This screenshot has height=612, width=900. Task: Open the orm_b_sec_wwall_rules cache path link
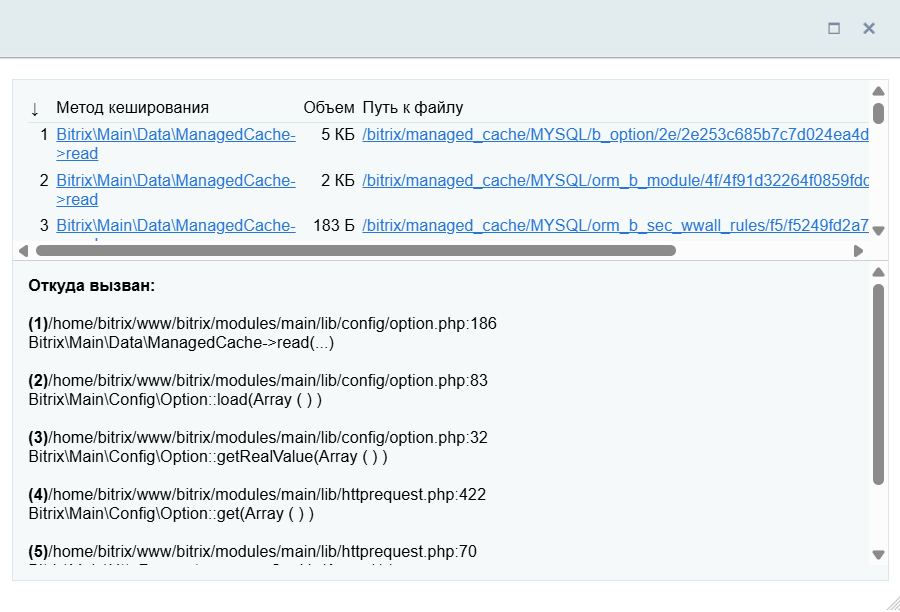[615, 226]
